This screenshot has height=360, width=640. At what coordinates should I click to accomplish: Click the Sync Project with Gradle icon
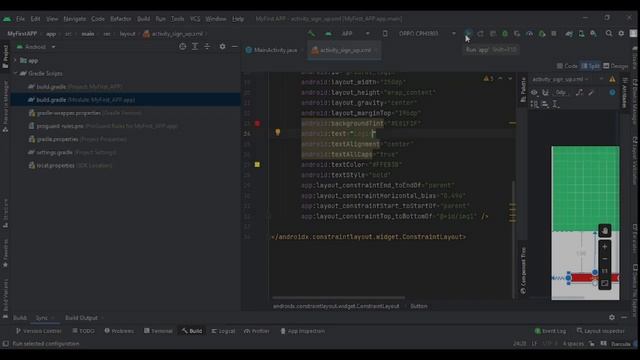(x=569, y=33)
